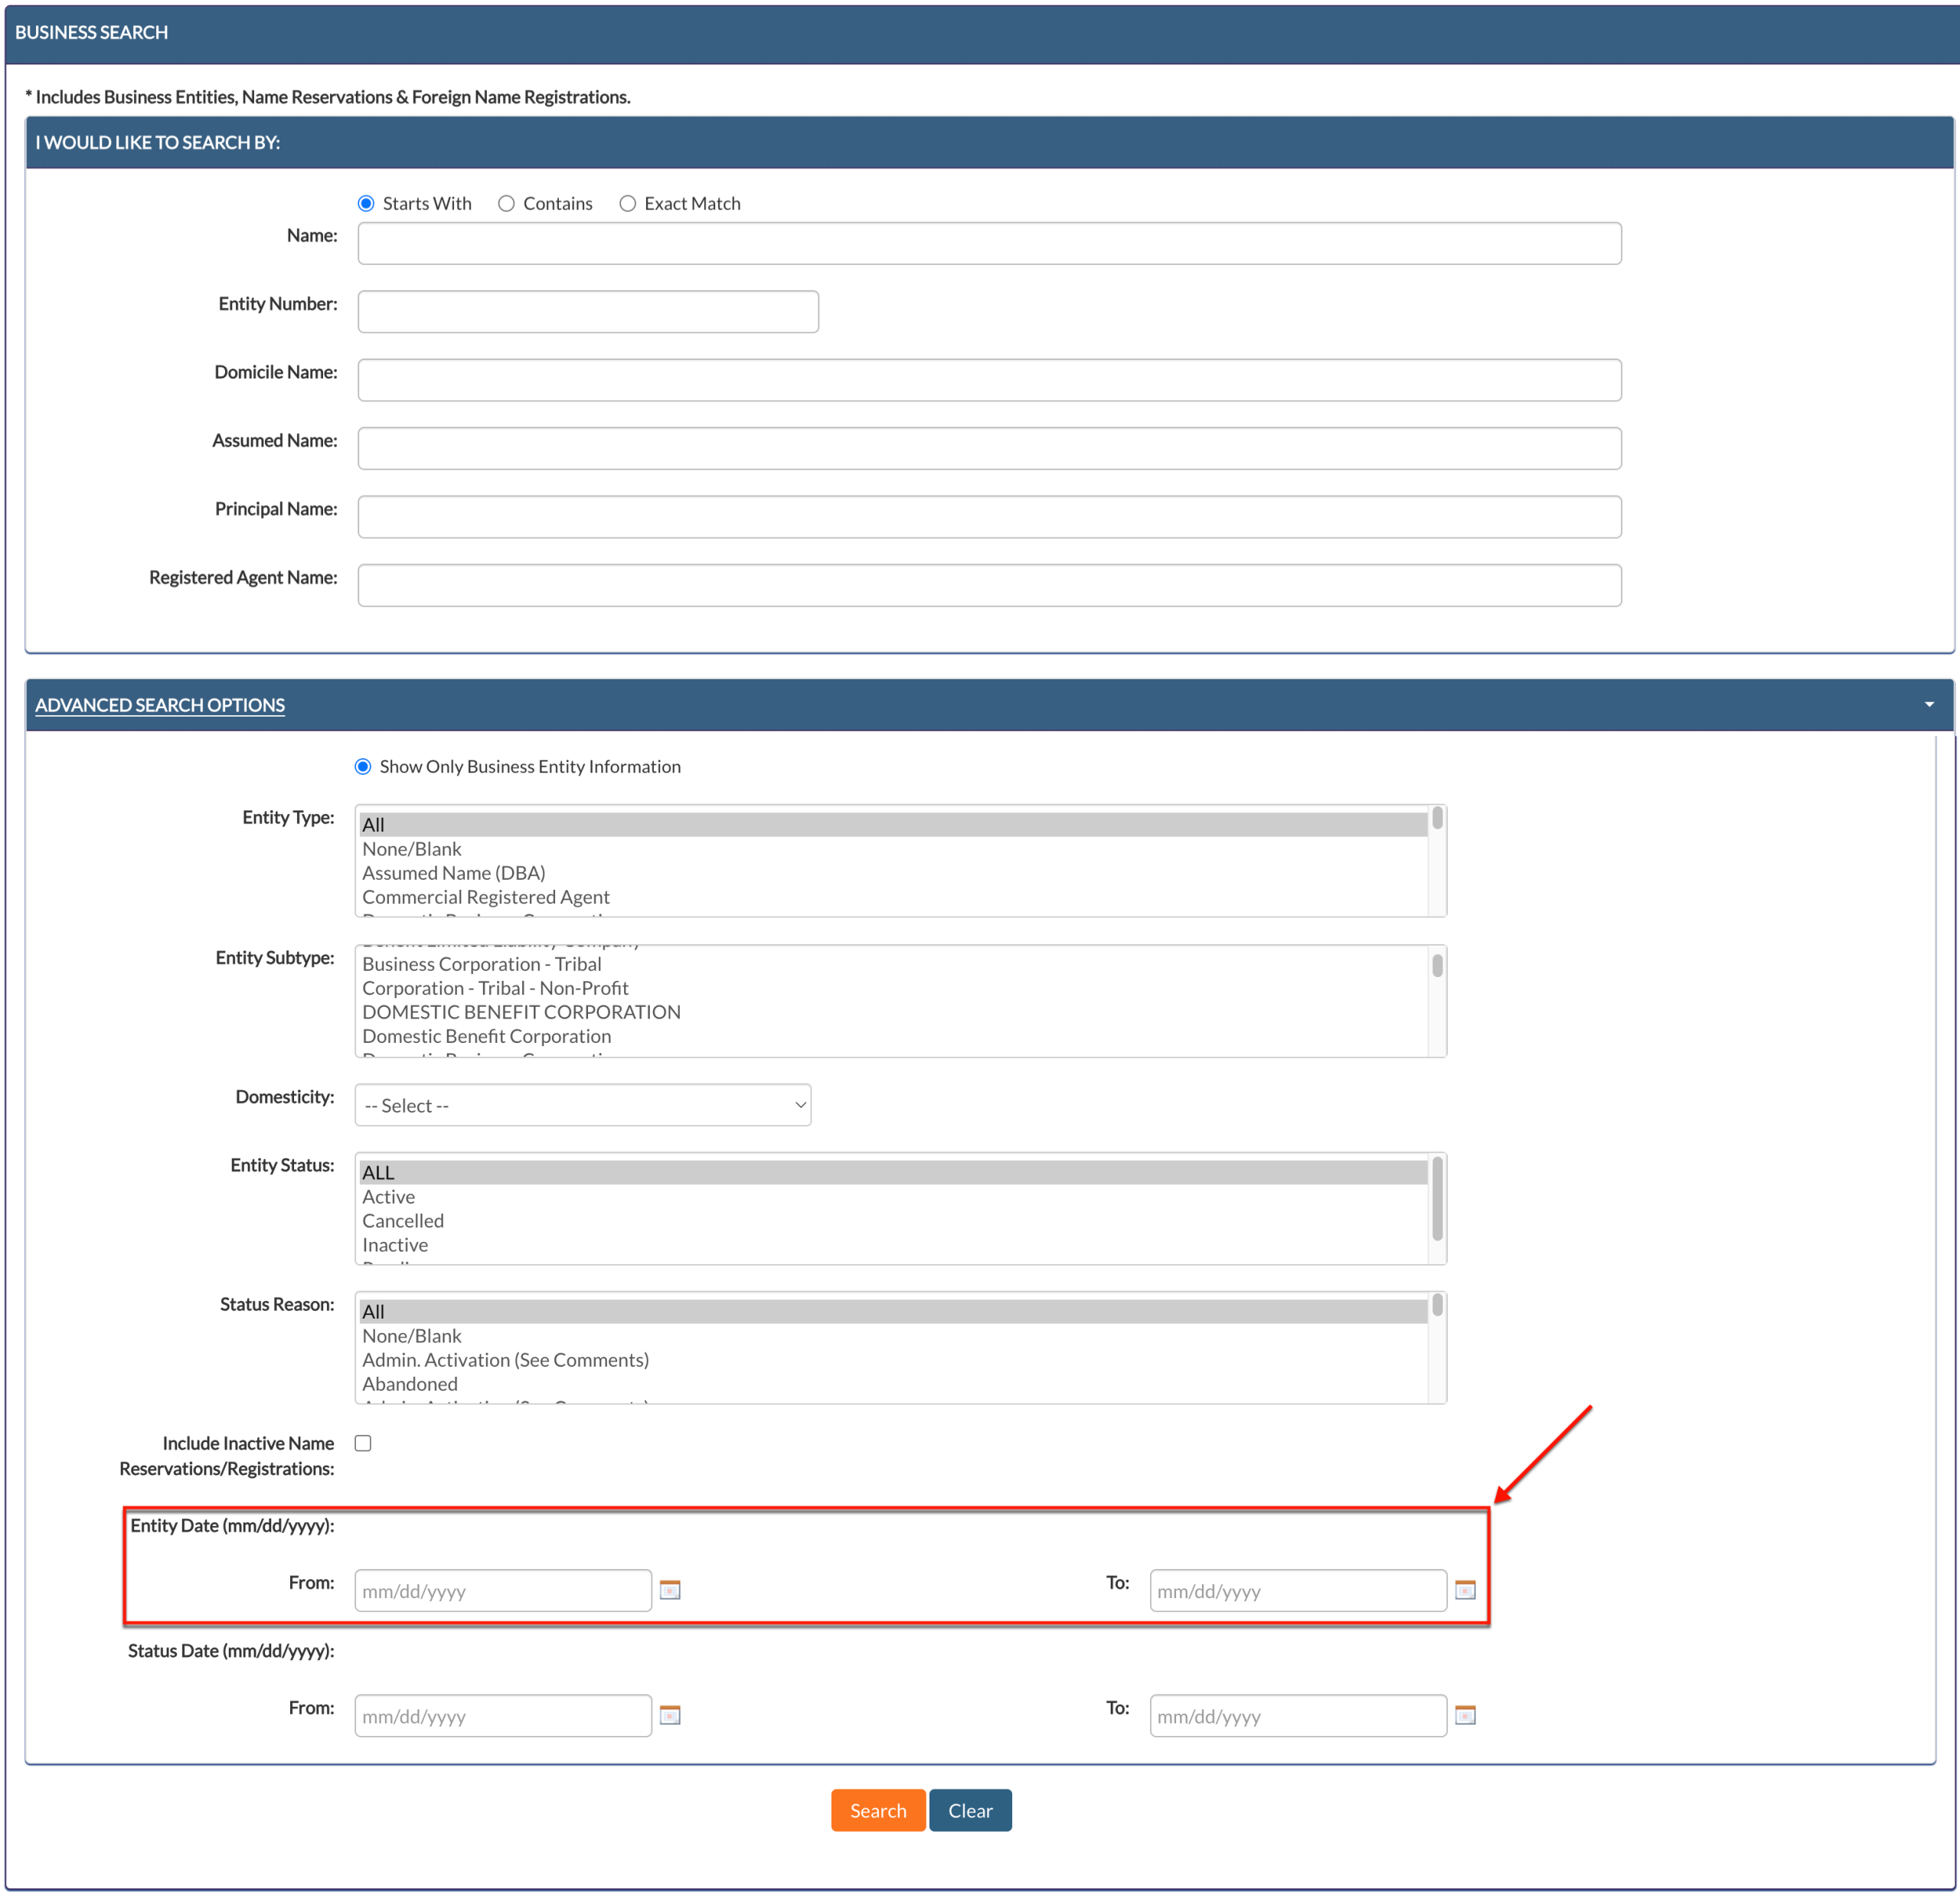The height and width of the screenshot is (1896, 1960).
Task: Open calendar picker for Entity Date From
Action: coord(670,1590)
